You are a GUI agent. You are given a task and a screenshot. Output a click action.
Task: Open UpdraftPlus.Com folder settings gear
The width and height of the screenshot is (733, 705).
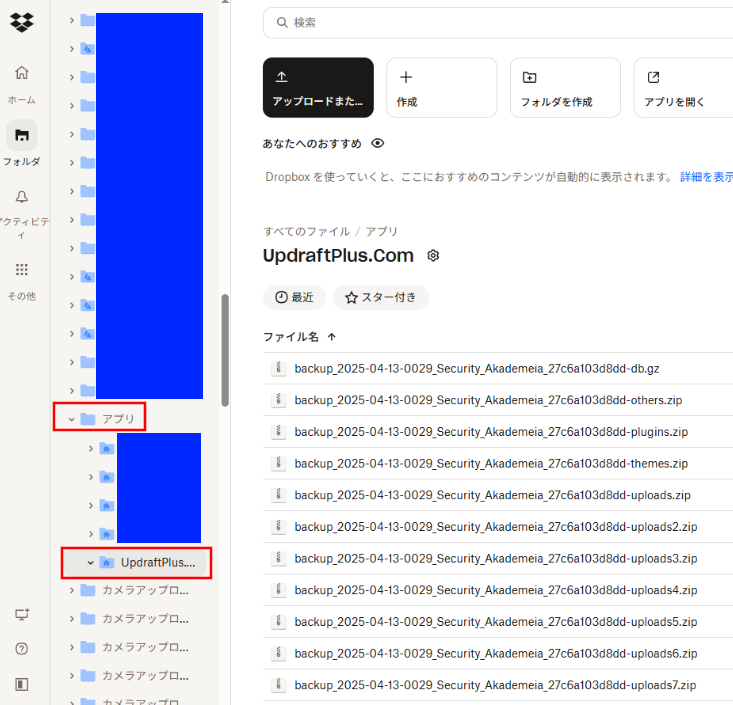[433, 255]
